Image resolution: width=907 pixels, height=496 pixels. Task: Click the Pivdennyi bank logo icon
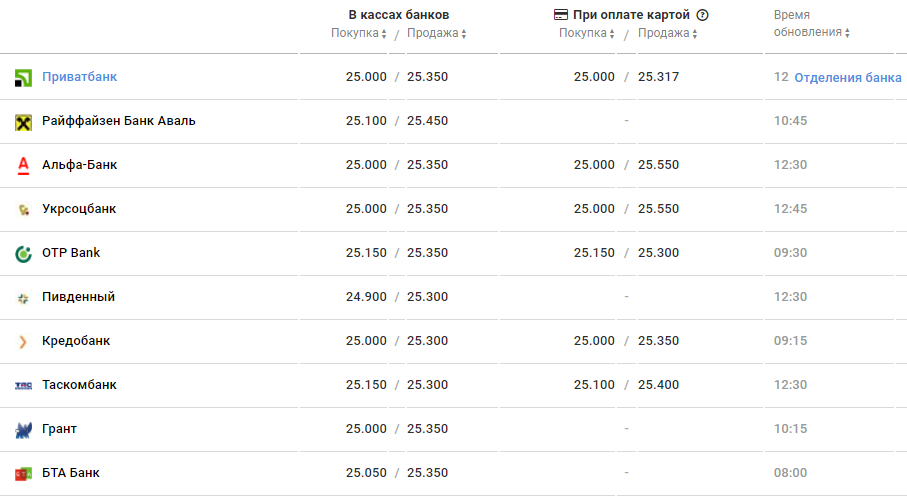(24, 297)
